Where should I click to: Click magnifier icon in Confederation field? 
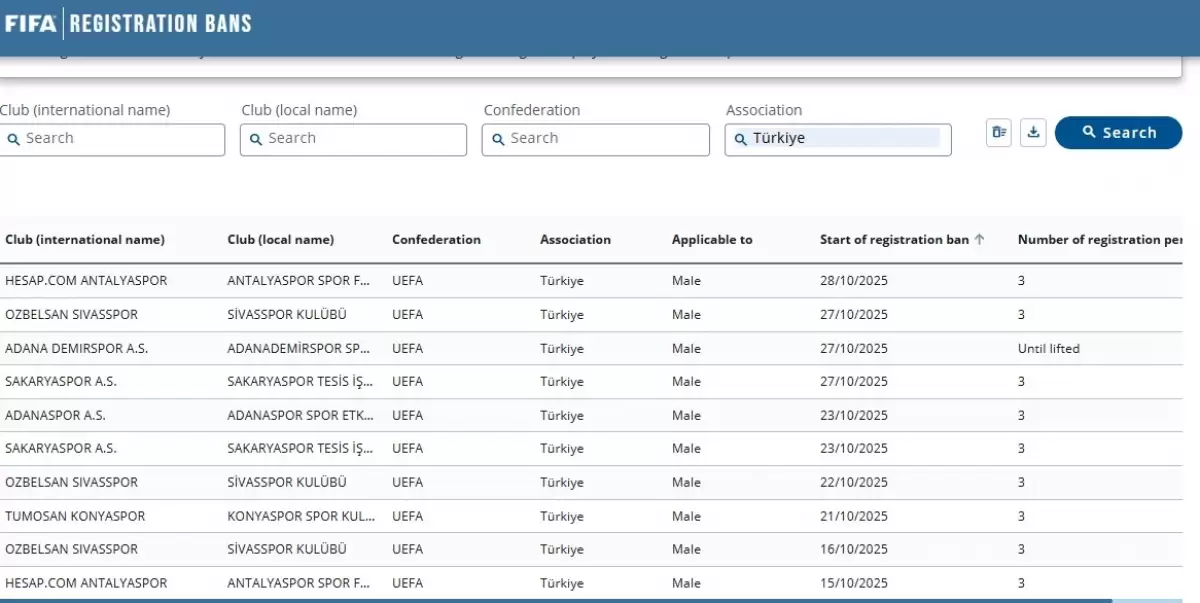pos(498,140)
